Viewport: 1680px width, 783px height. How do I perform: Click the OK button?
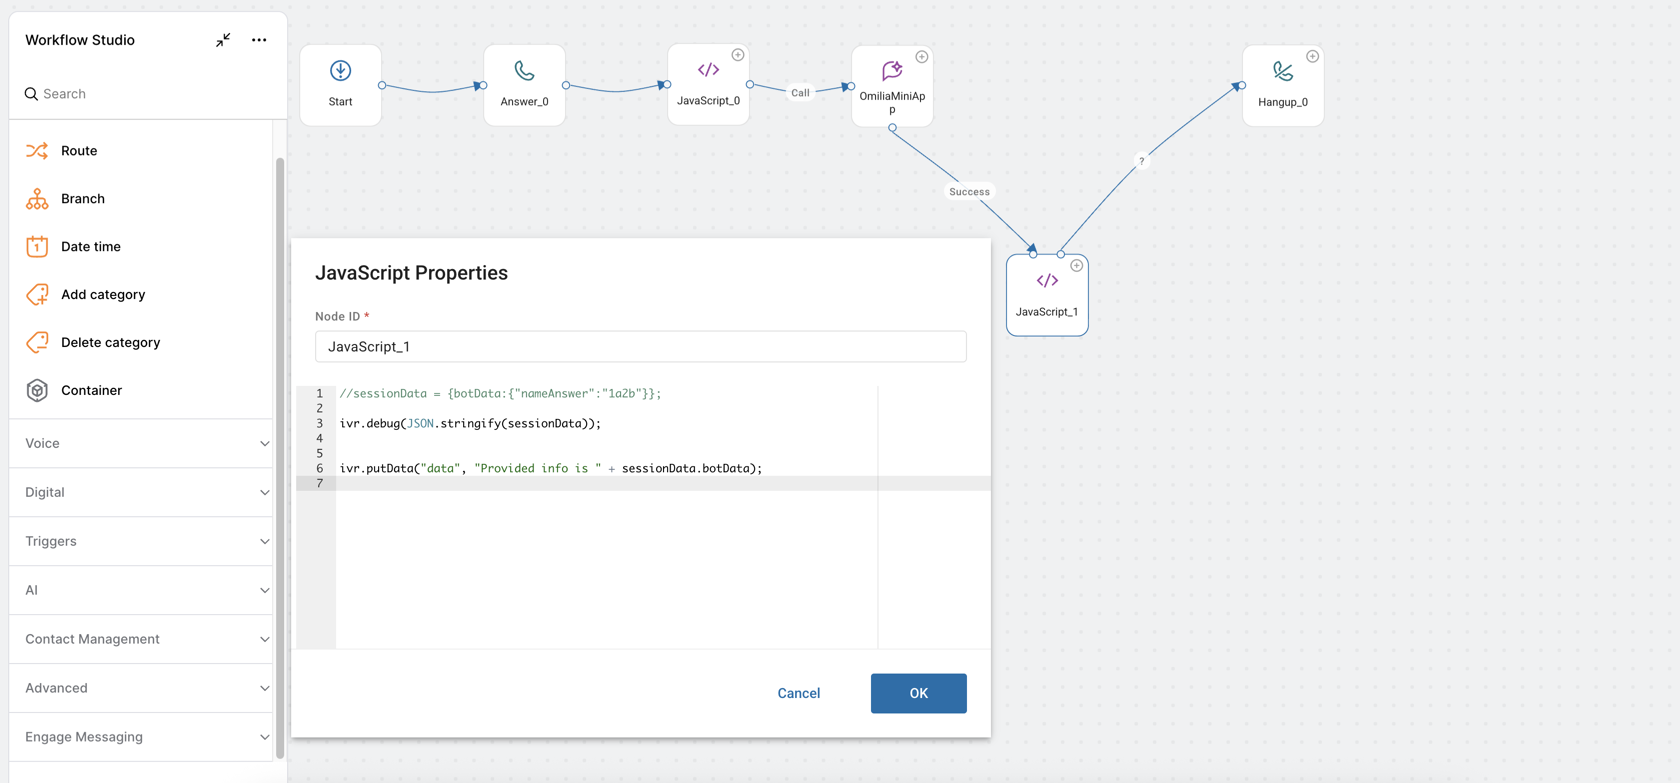point(918,693)
